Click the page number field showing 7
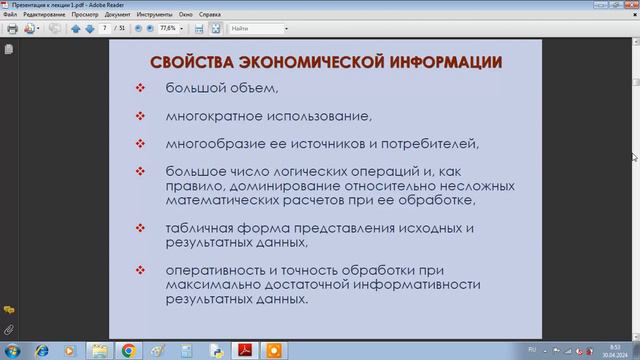640x360 pixels. tap(105, 28)
